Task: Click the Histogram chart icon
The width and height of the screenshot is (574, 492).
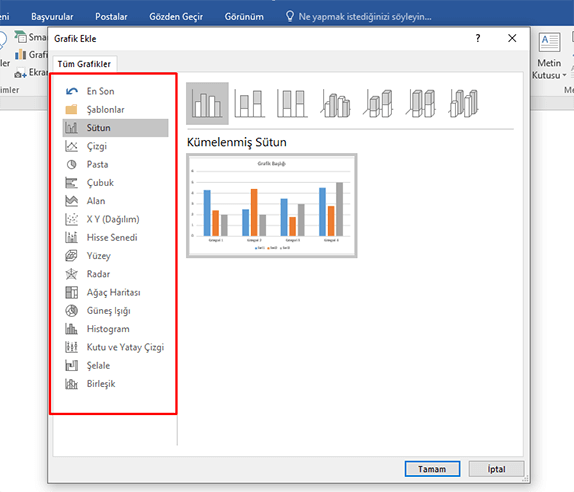Action: [71, 329]
